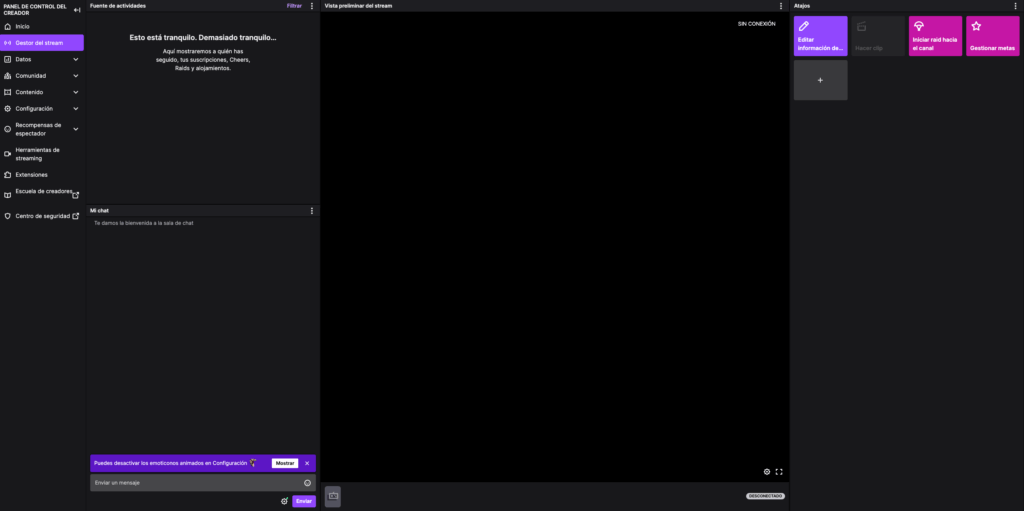Click the Mi chat panel title
The height and width of the screenshot is (511, 1024).
[99, 210]
